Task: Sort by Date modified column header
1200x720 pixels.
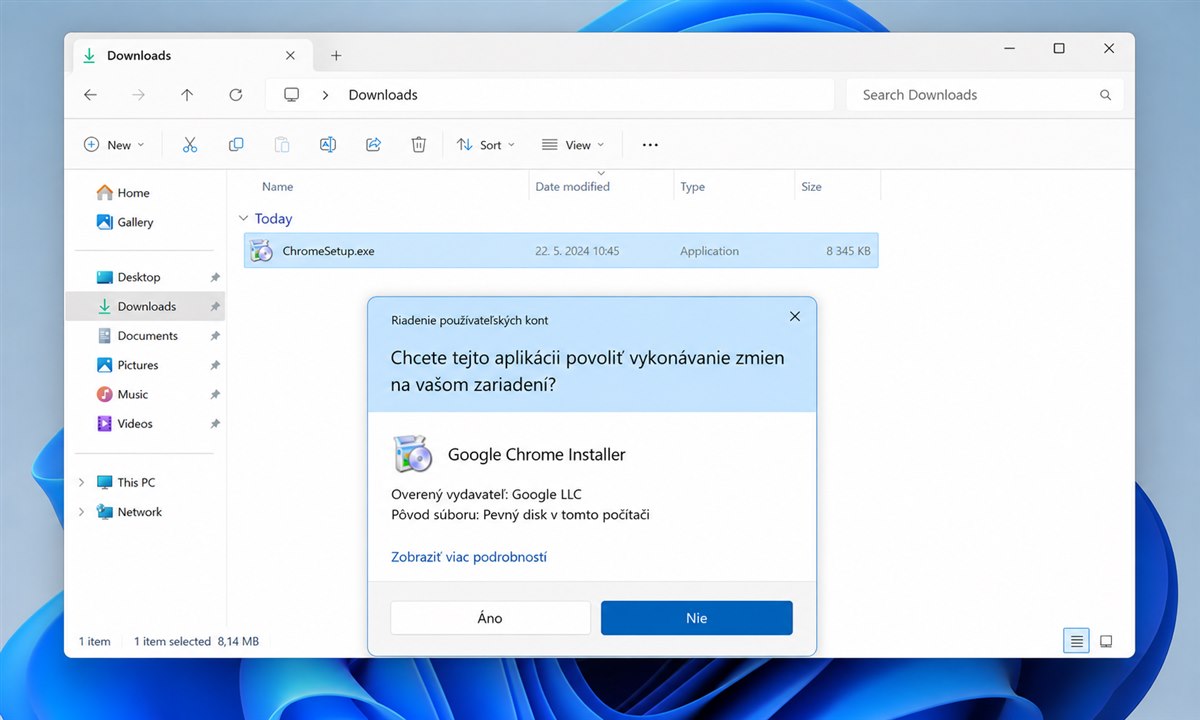Action: [x=572, y=187]
